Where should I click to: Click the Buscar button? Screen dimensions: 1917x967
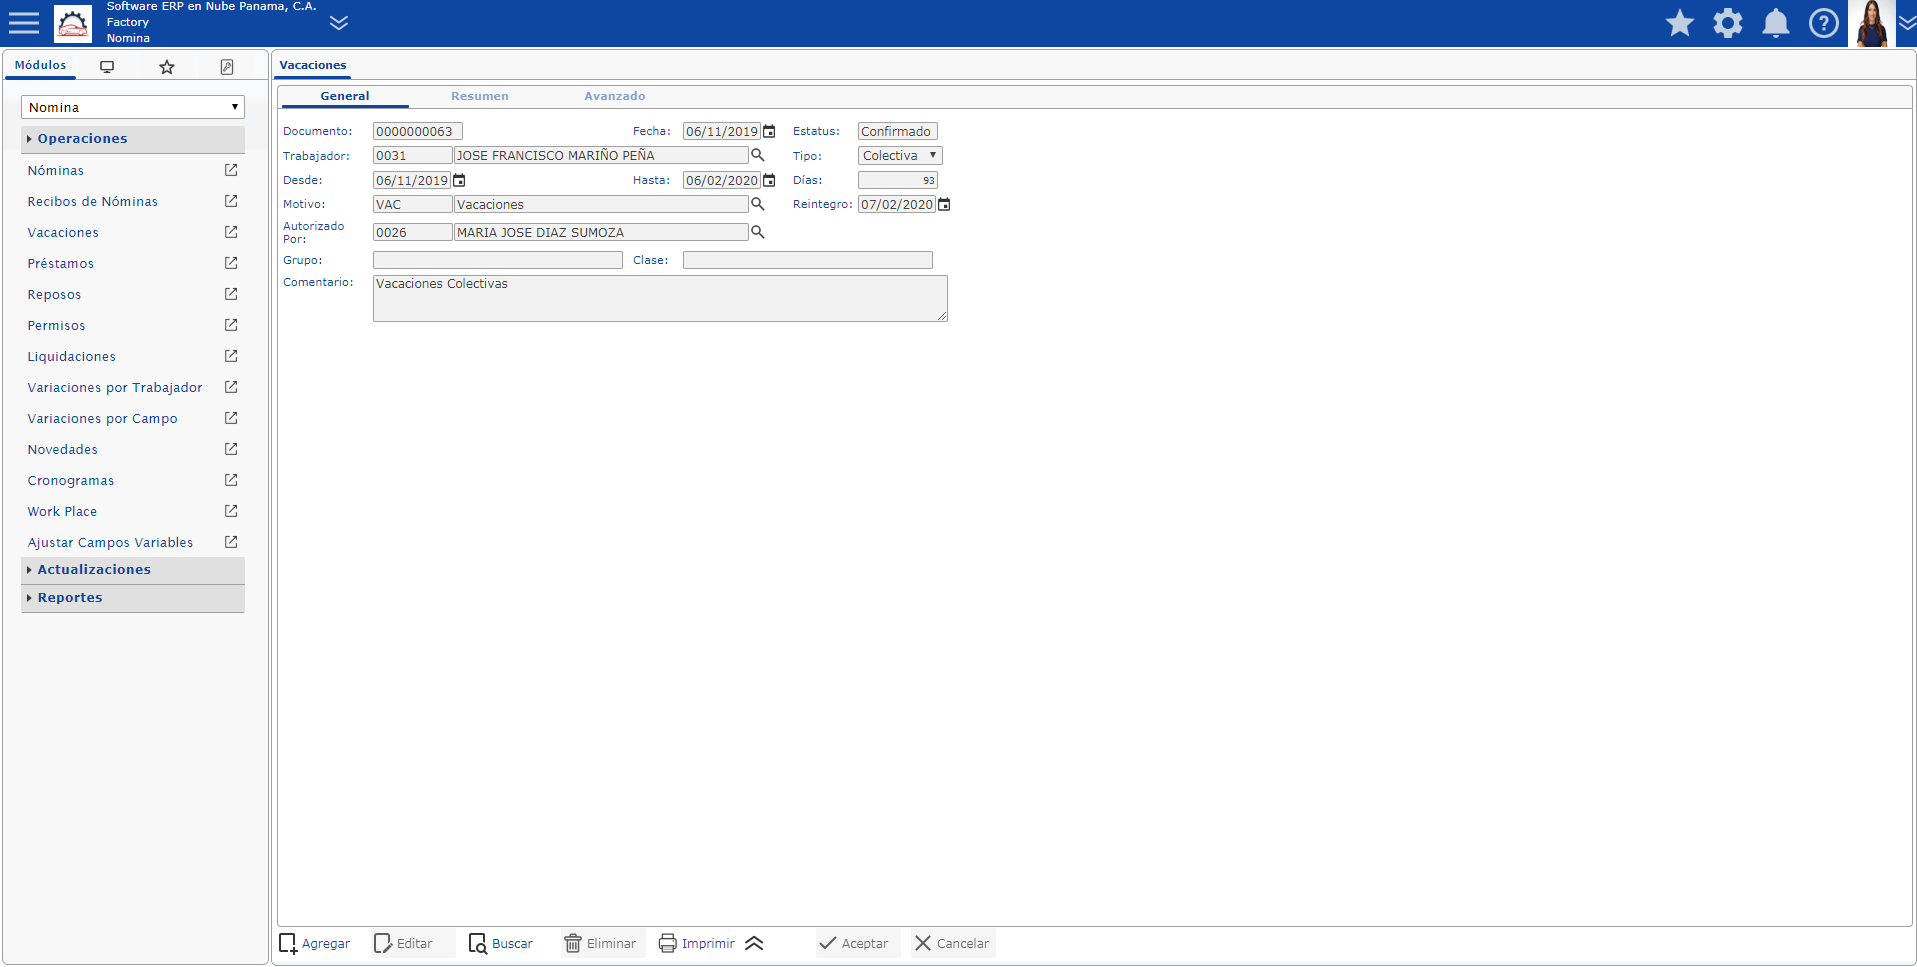(x=501, y=944)
